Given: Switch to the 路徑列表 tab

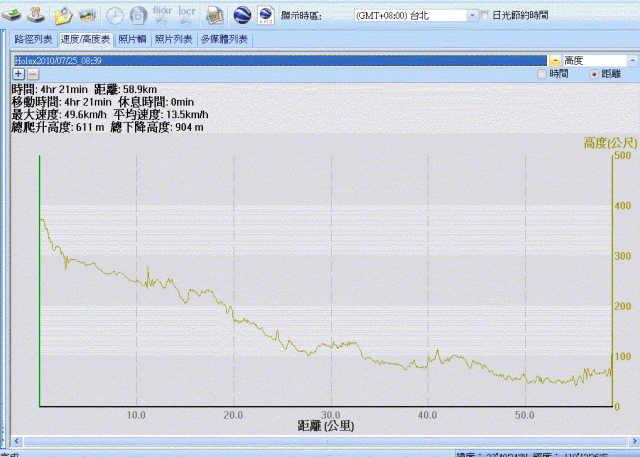Looking at the screenshot, I should coord(33,40).
